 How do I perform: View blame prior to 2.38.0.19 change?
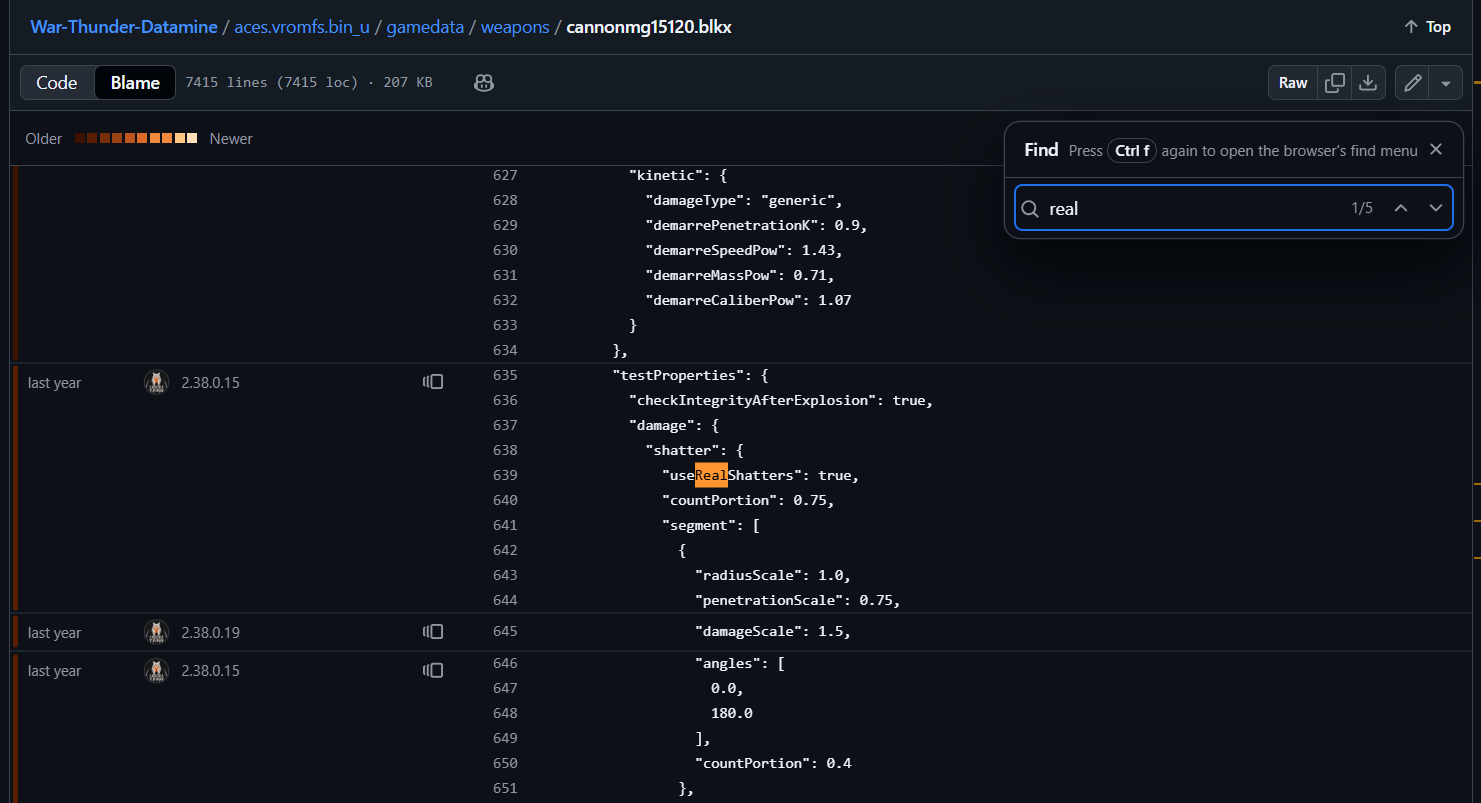(x=433, y=632)
